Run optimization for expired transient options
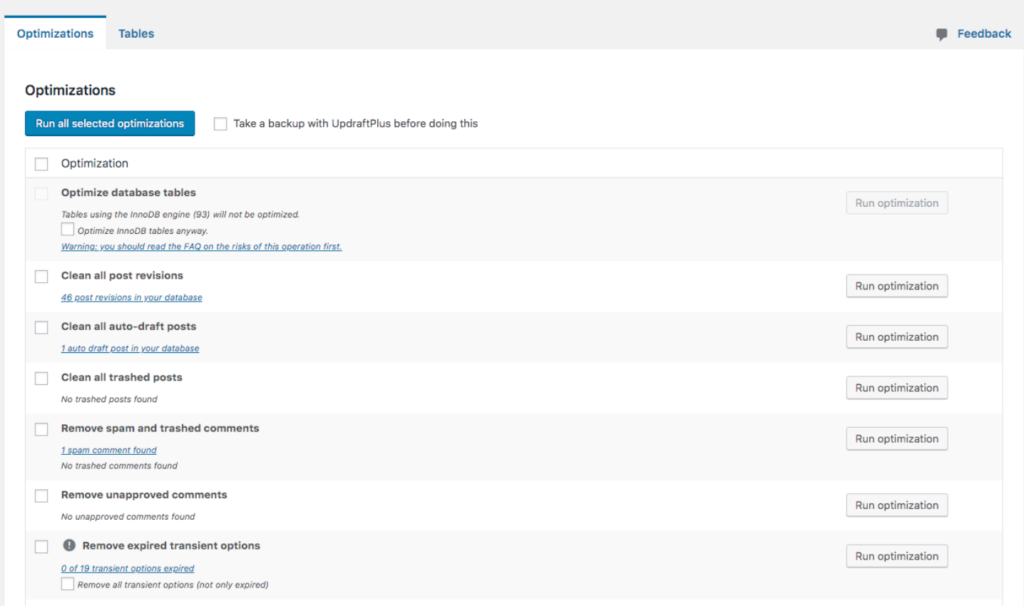Viewport: 1024px width, 606px height. (896, 557)
